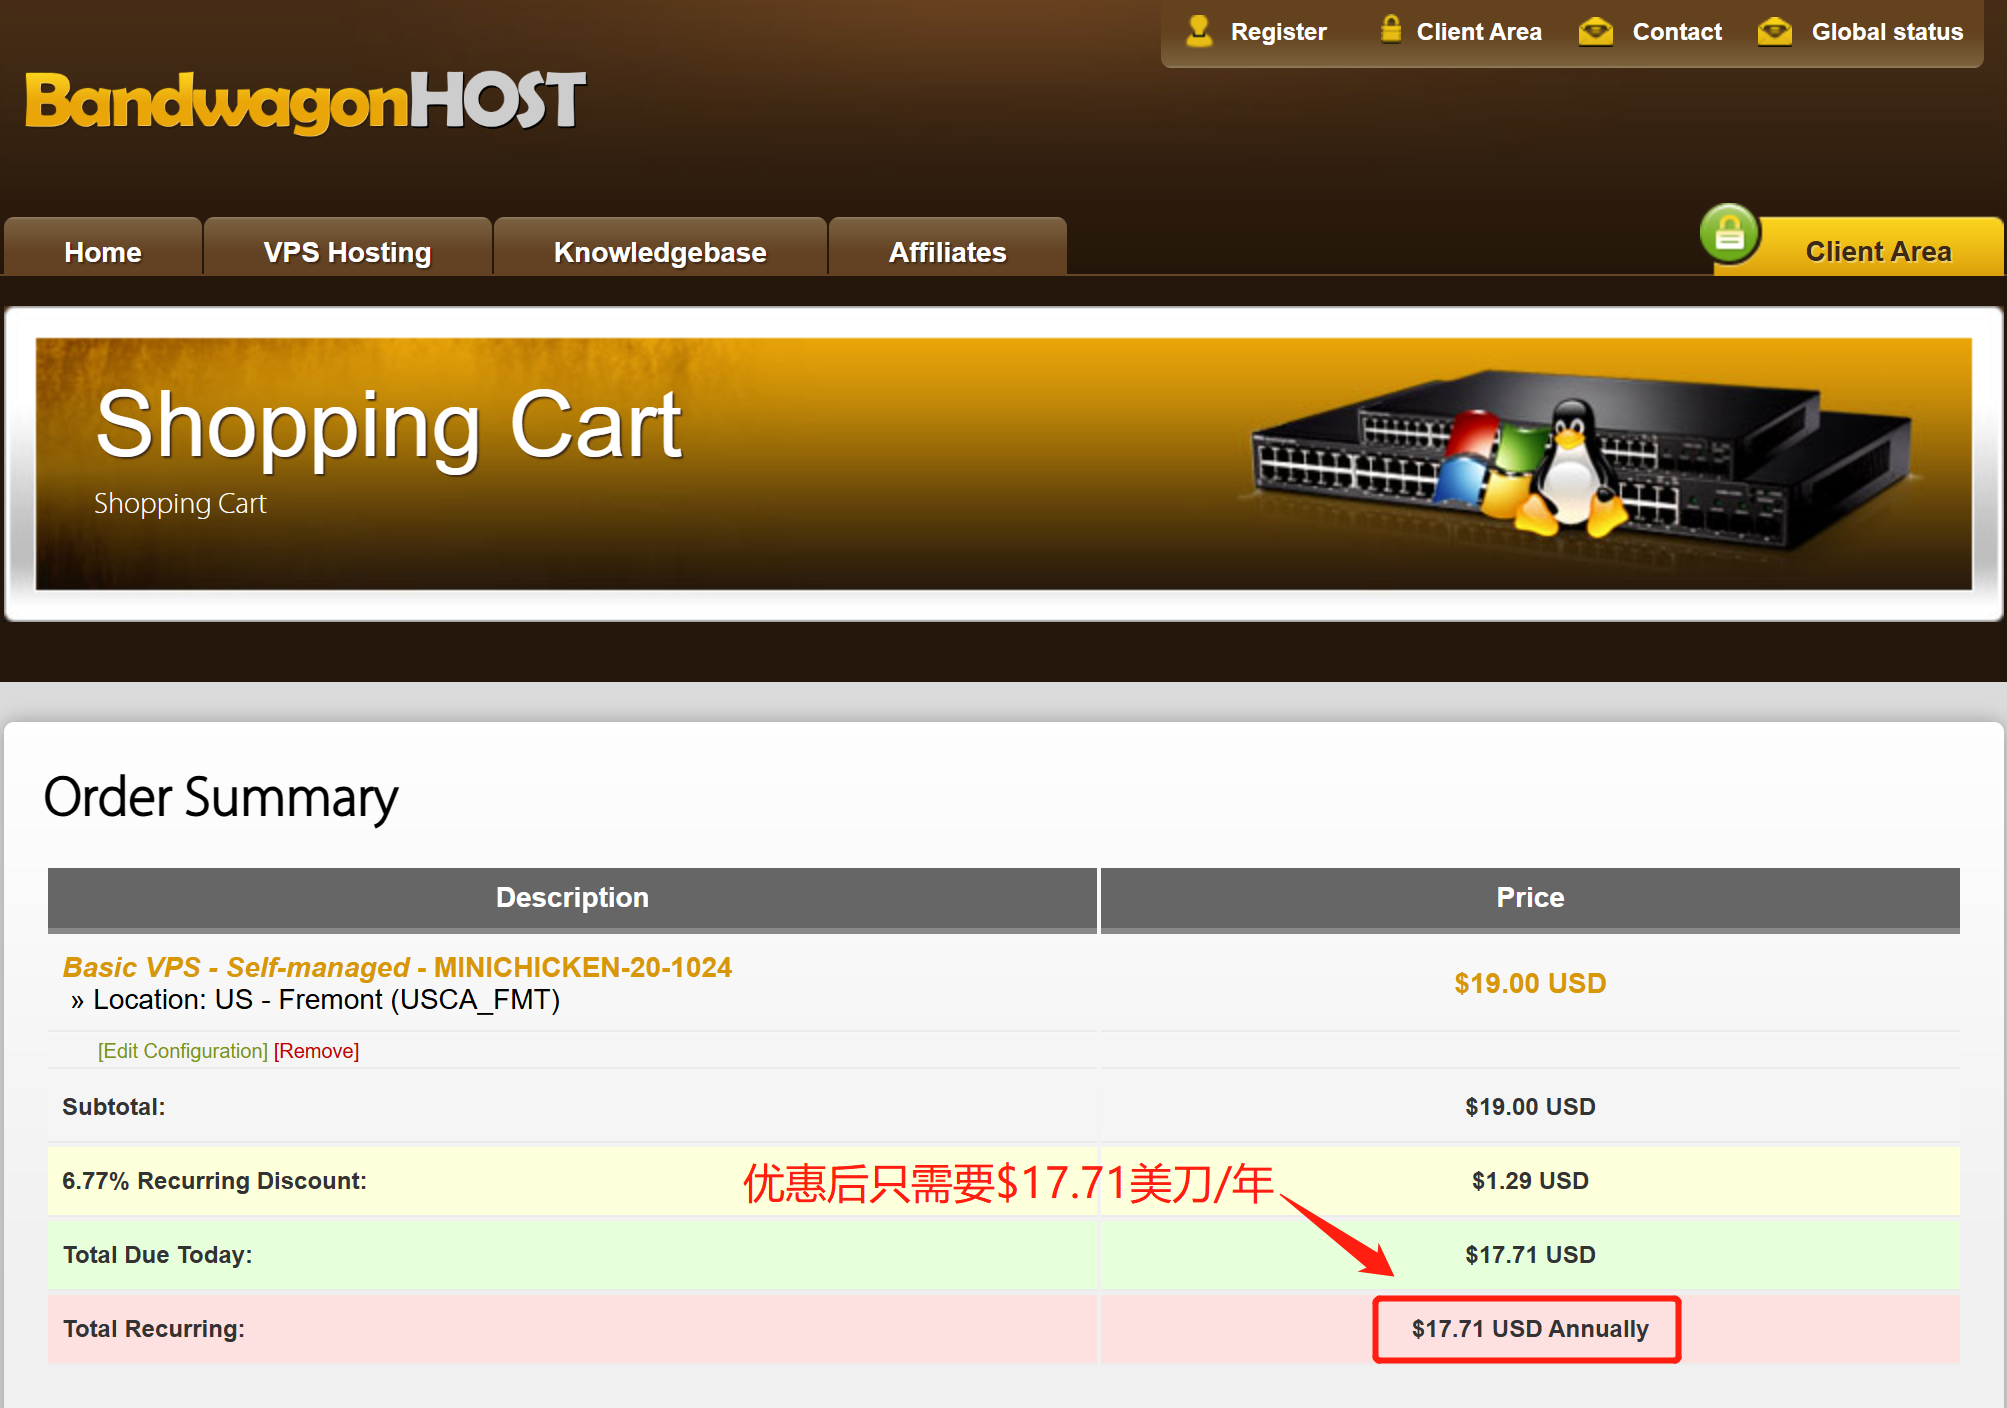Click the padlock icon beside the top Client Area link

(1390, 29)
